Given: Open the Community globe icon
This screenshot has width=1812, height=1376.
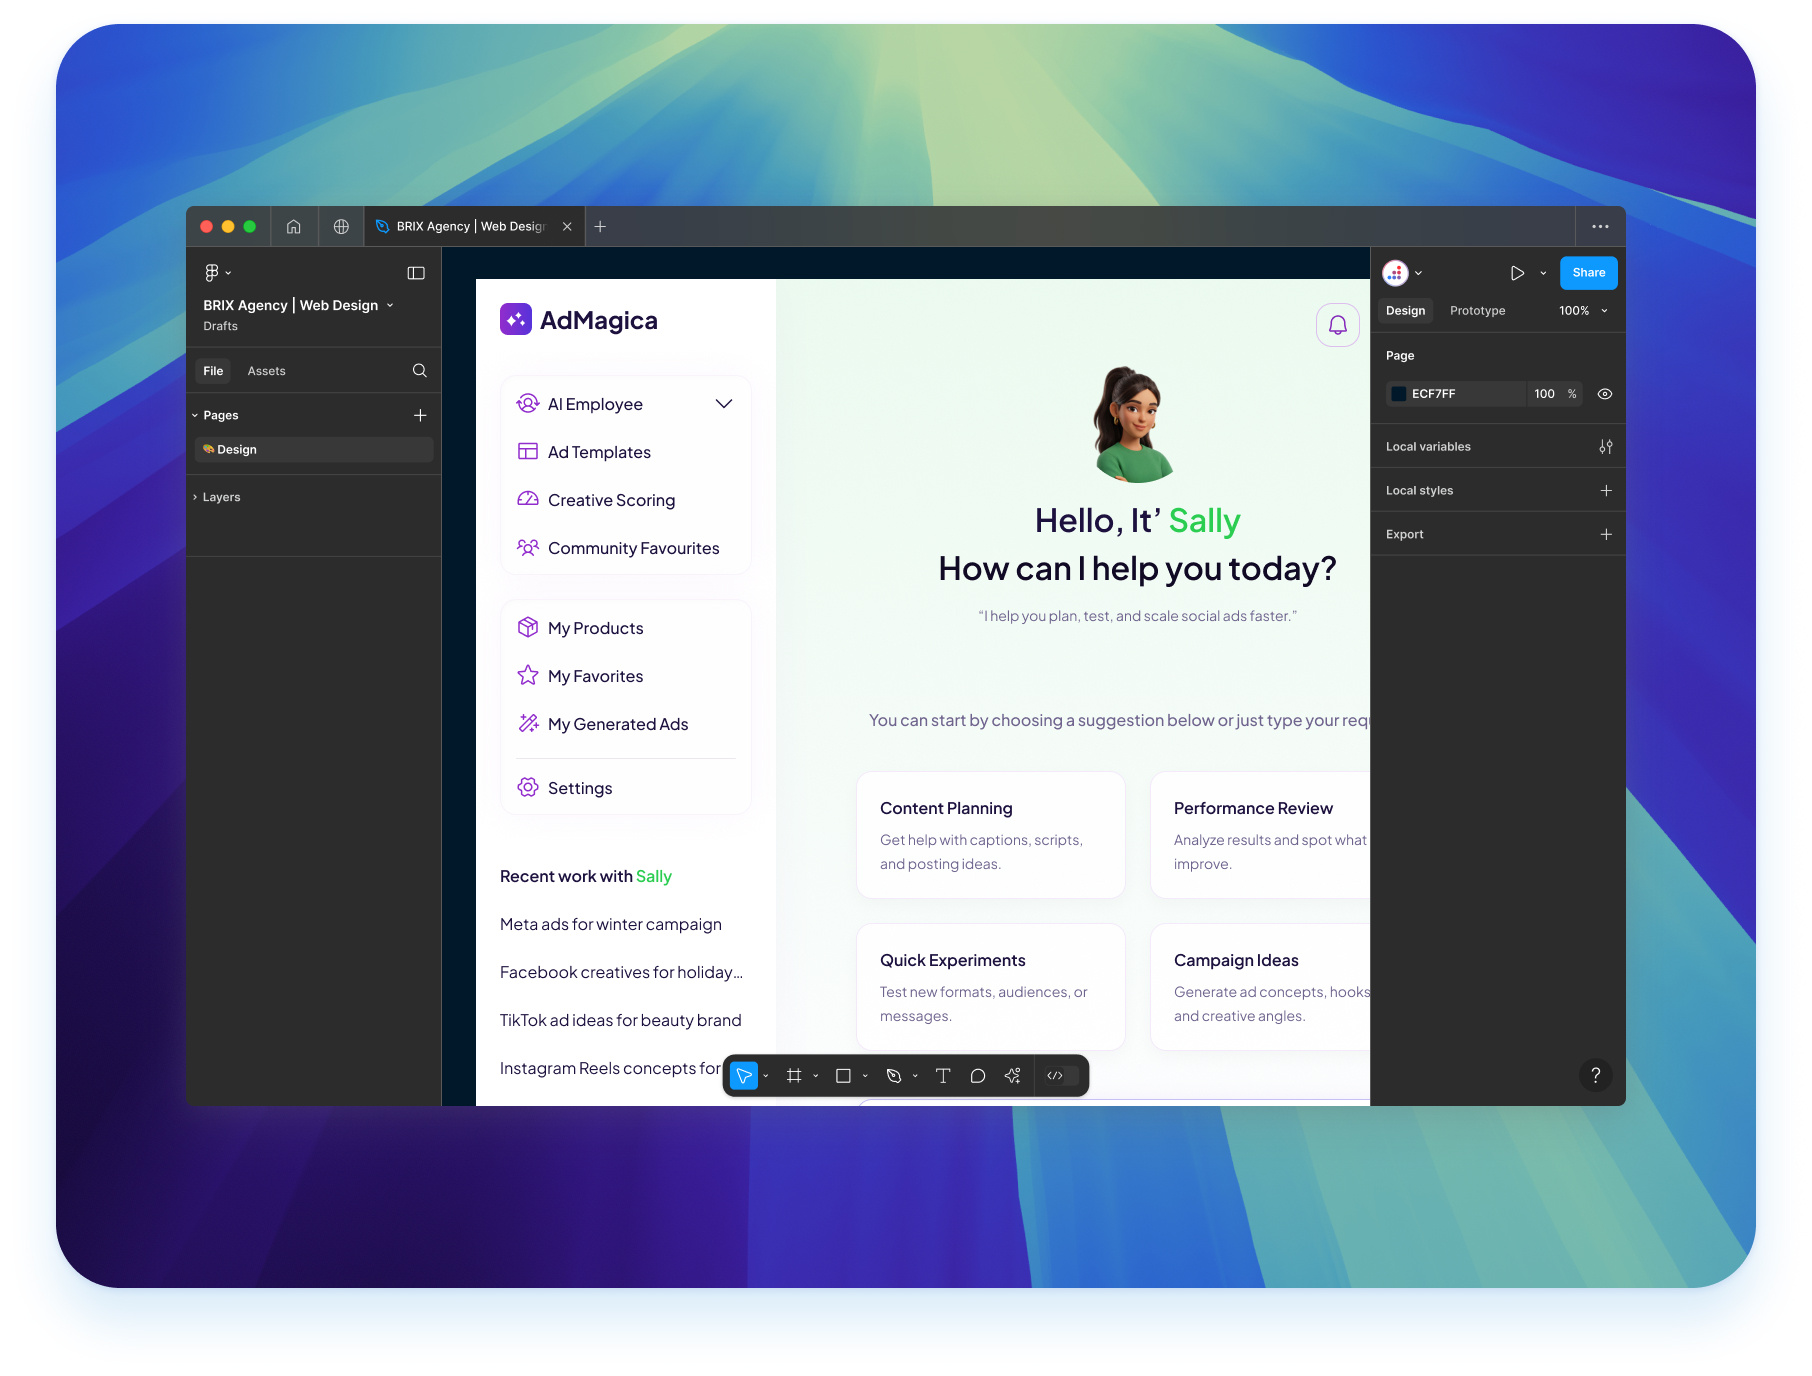Looking at the screenshot, I should [341, 227].
